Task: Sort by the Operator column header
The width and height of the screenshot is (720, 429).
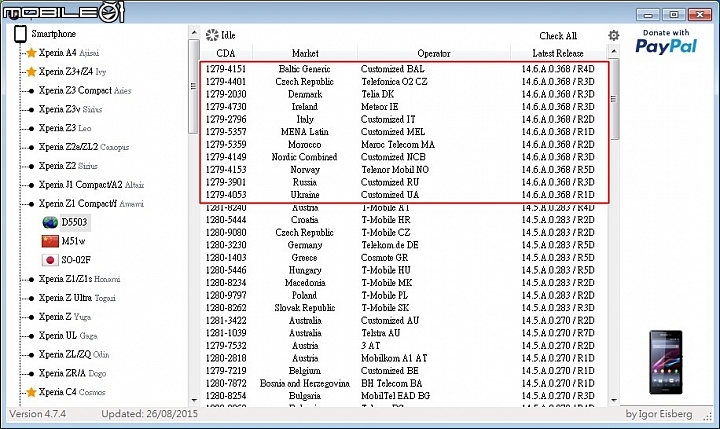Action: [433, 53]
